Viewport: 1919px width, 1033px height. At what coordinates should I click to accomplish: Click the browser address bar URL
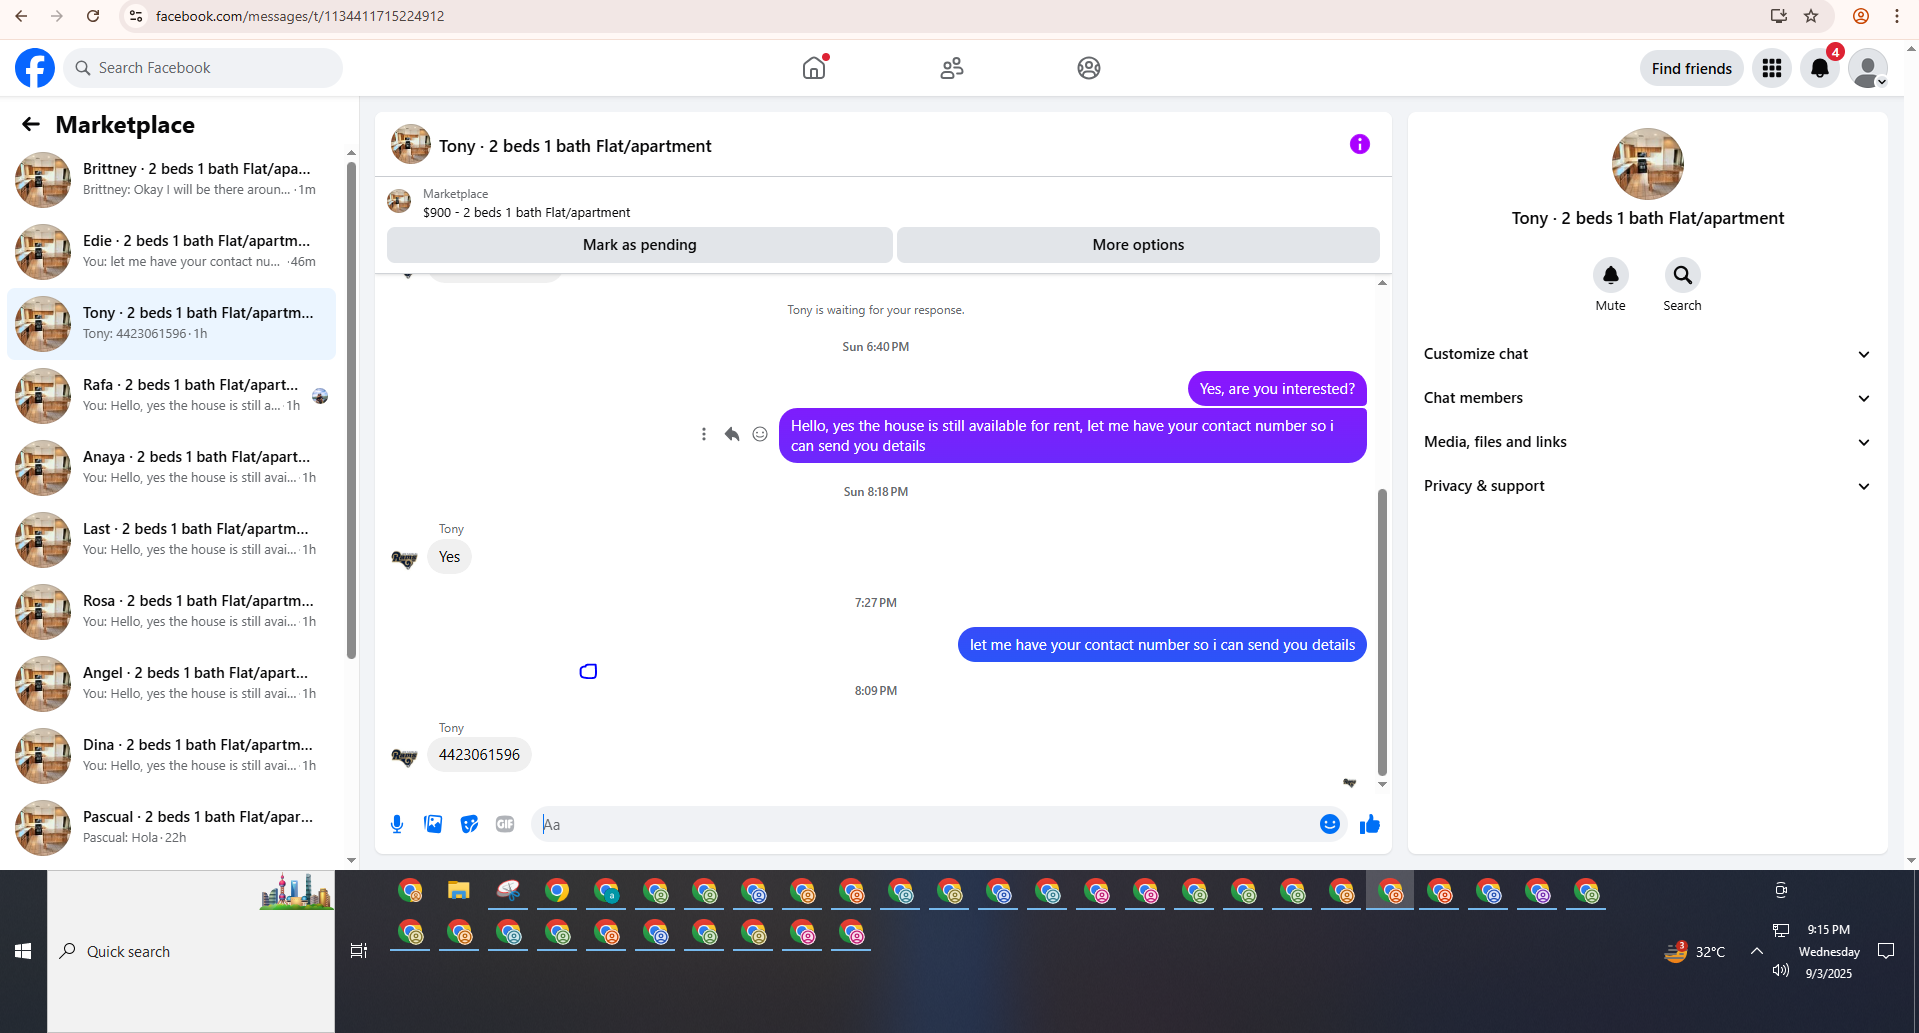coord(300,16)
